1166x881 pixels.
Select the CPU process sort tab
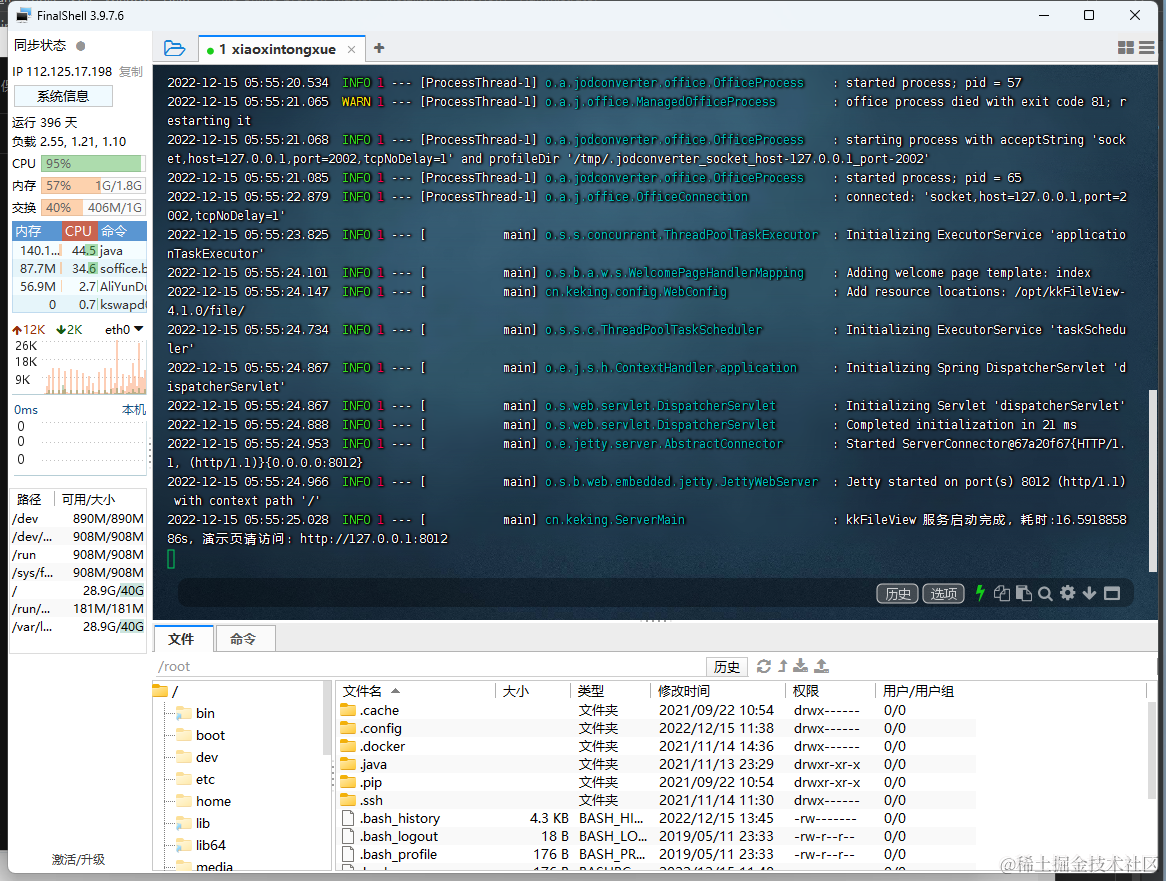tap(78, 231)
